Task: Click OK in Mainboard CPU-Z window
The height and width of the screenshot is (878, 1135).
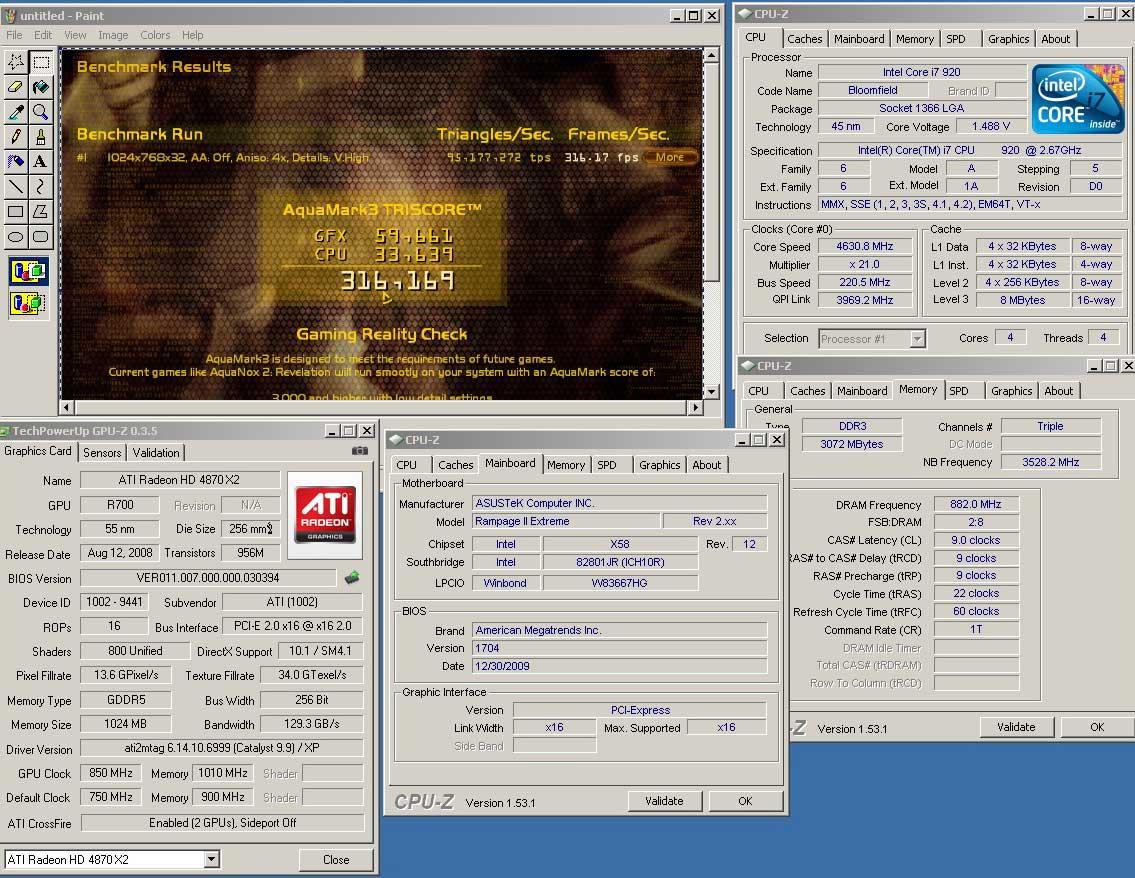Action: coord(745,801)
